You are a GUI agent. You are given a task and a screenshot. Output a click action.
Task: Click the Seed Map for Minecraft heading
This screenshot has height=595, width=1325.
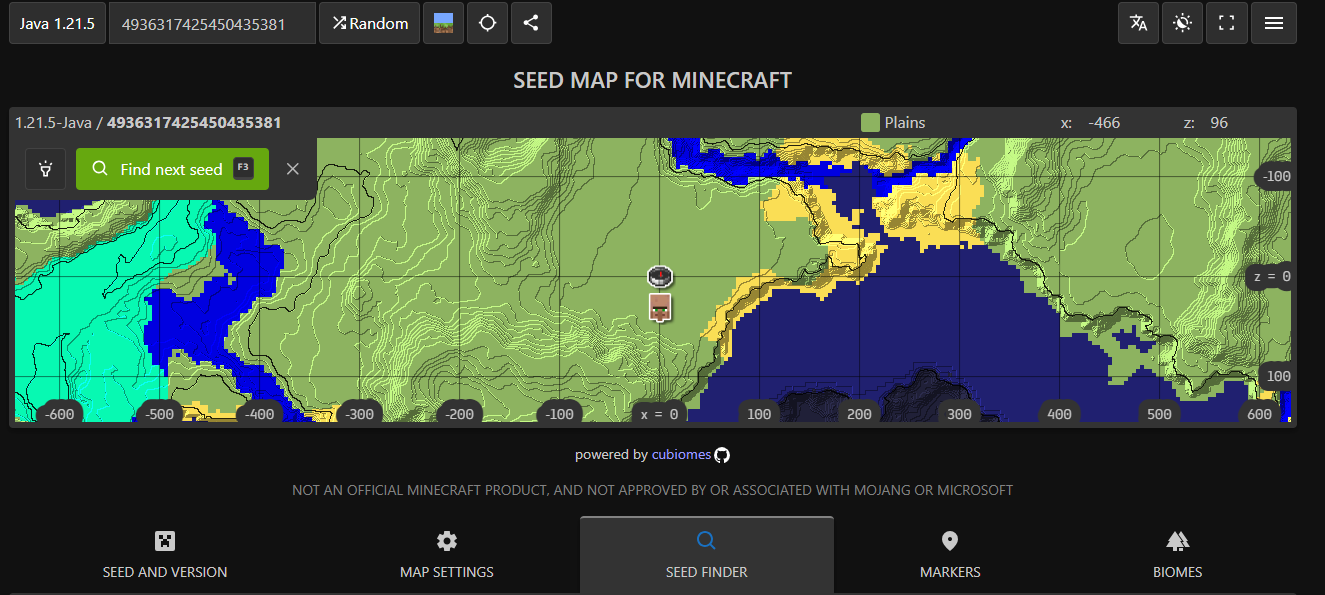(652, 80)
